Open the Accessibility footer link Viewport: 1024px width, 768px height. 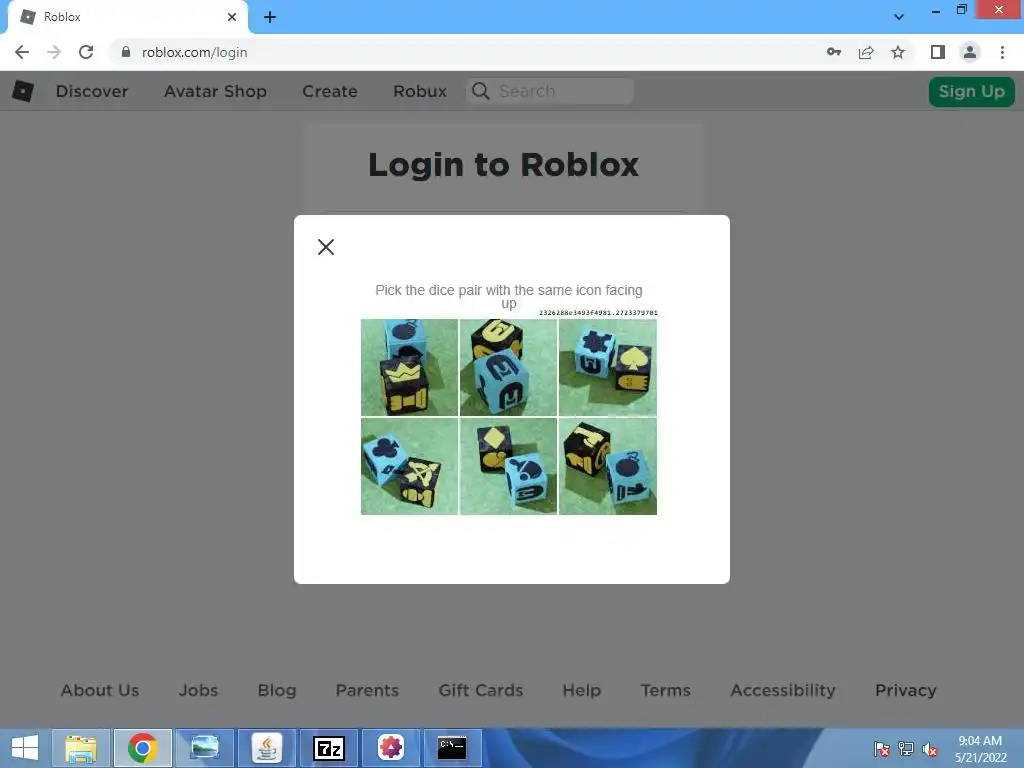click(x=783, y=690)
